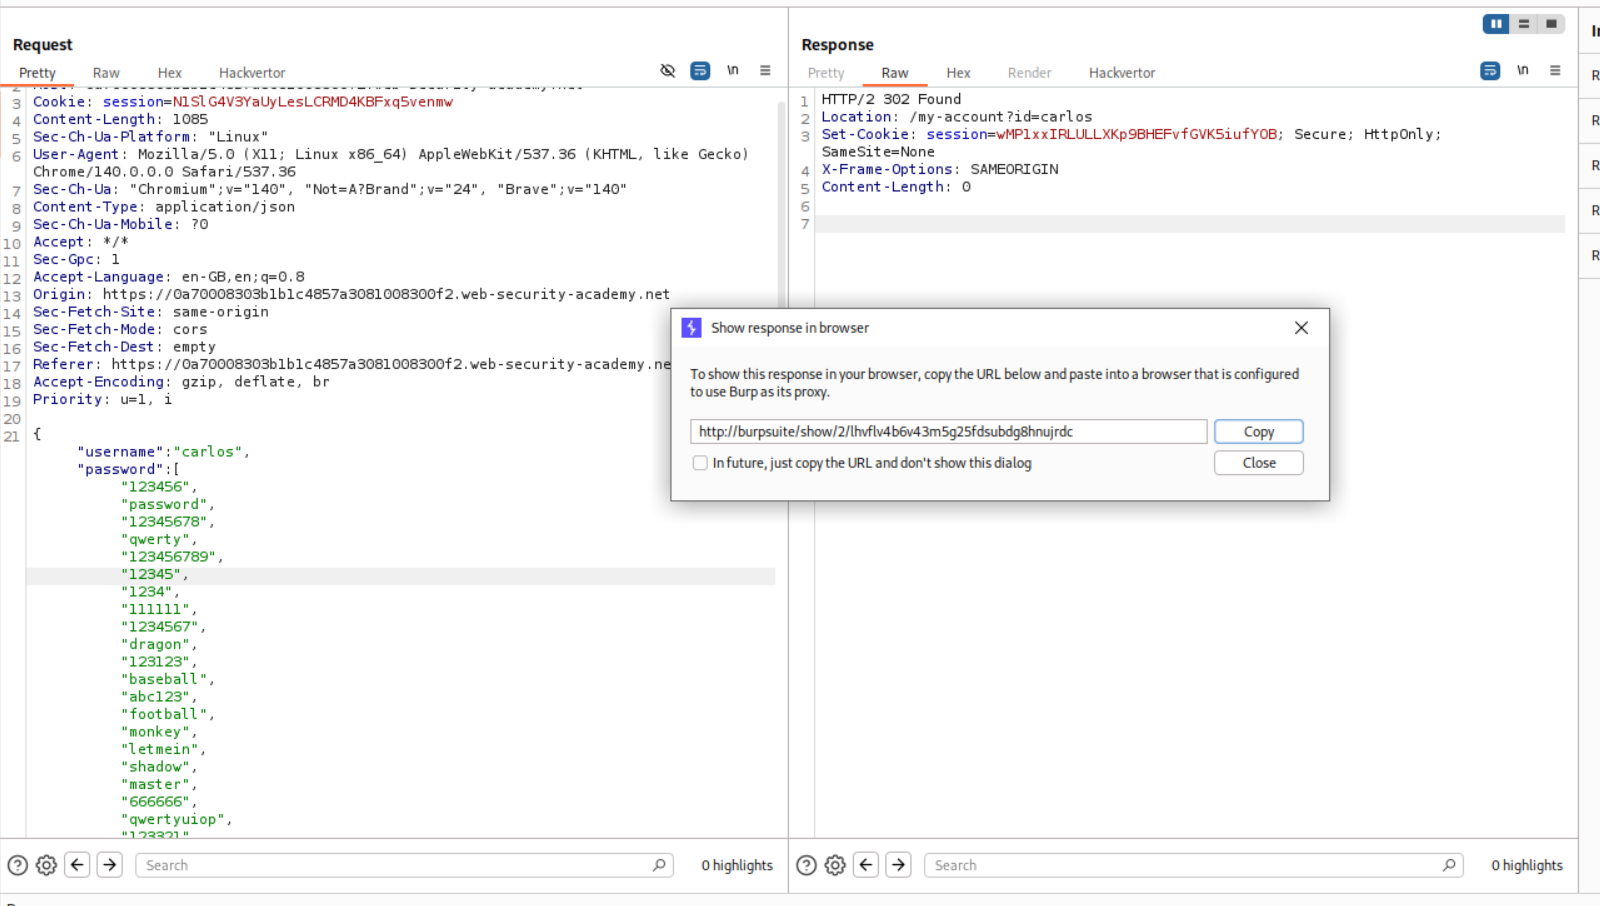Viewport: 1600px width, 906px height.
Task: Go to previous match in Request search
Action: (x=78, y=865)
